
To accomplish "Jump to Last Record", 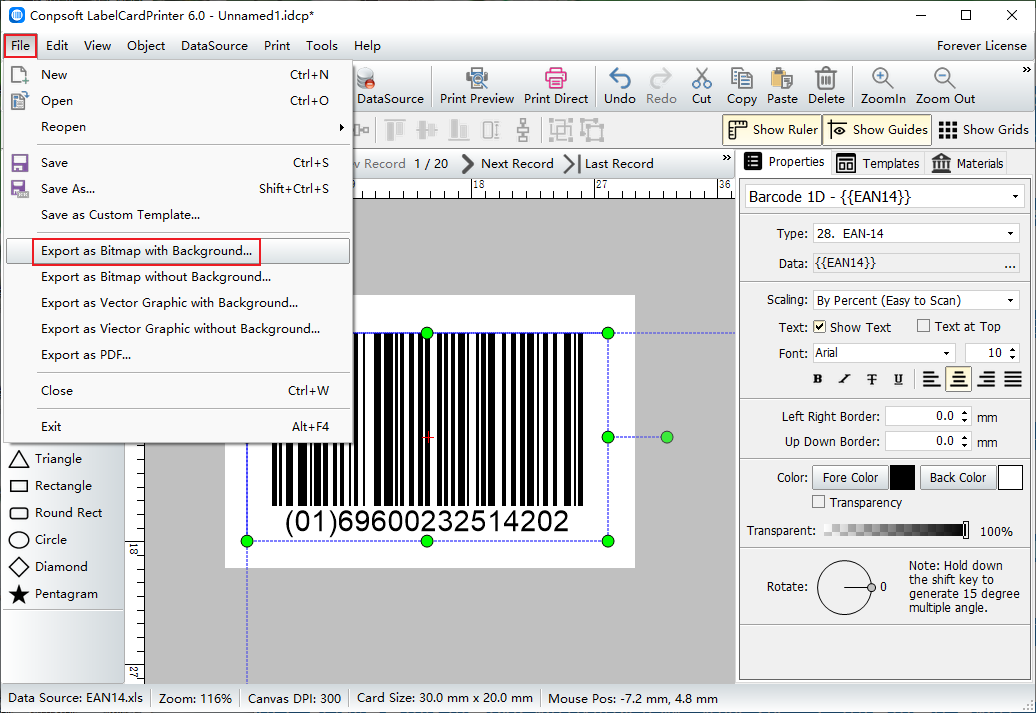I will point(609,164).
